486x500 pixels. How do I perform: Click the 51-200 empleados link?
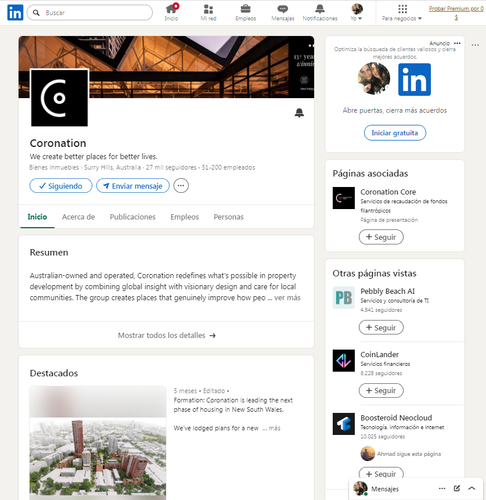[x=228, y=167]
